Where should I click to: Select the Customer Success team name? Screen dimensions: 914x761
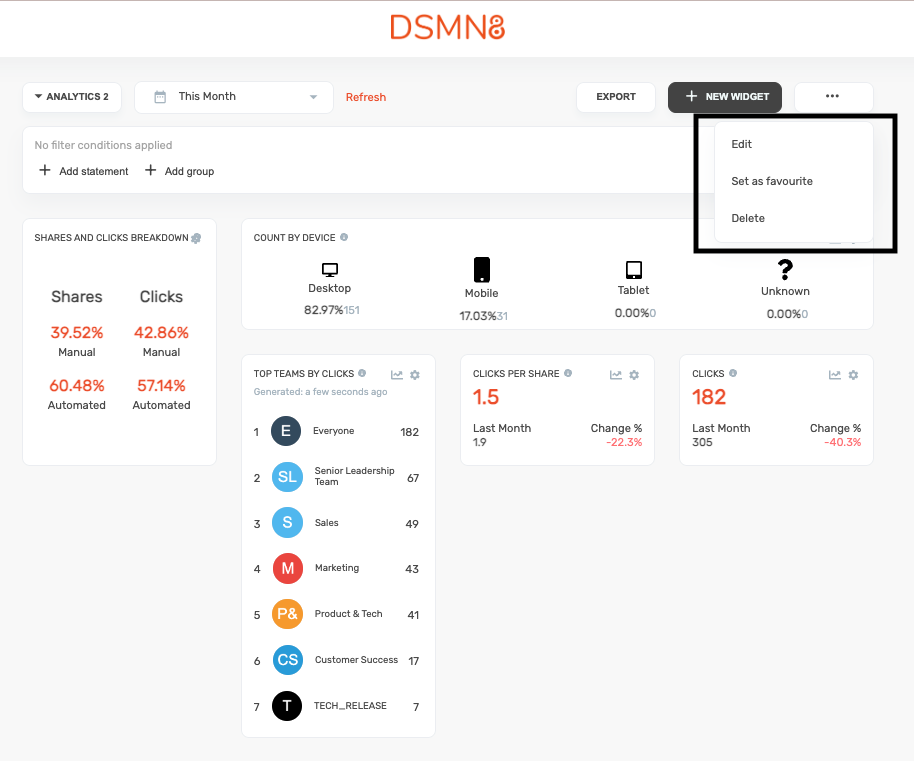pos(356,660)
